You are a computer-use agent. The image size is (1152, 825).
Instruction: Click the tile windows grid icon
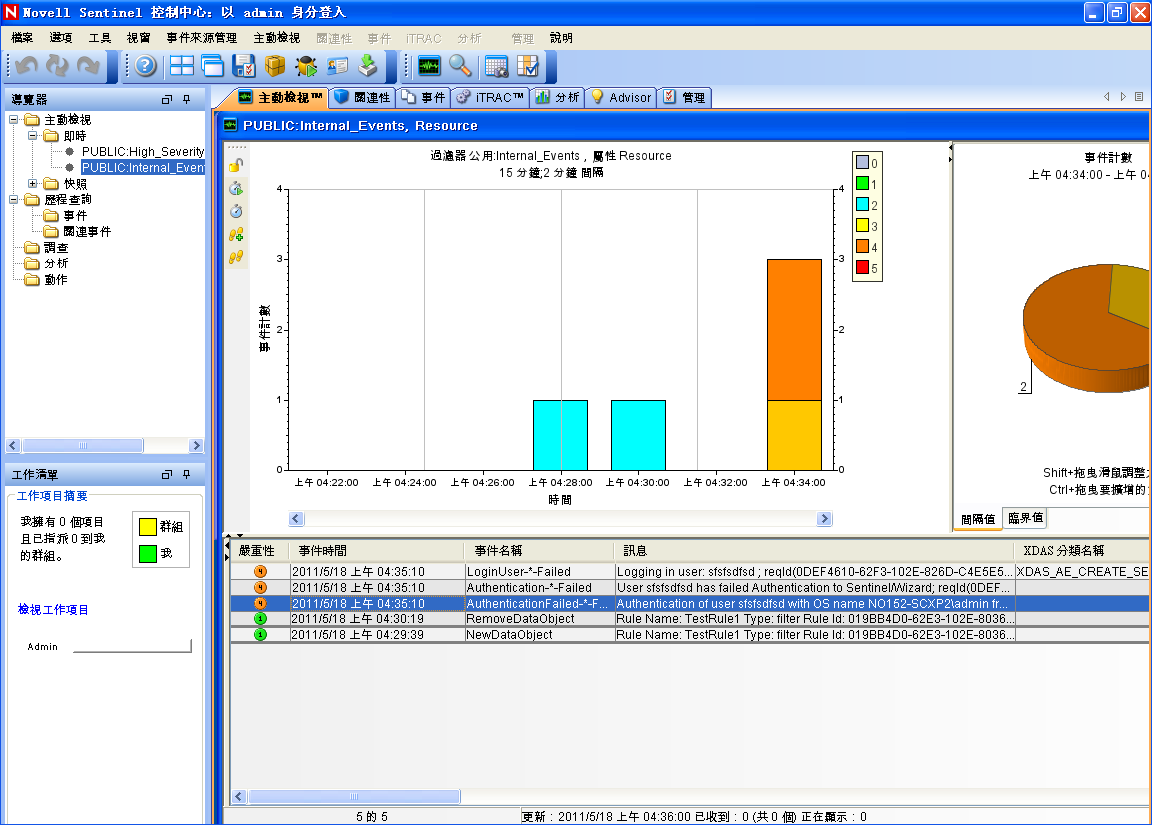[x=181, y=66]
